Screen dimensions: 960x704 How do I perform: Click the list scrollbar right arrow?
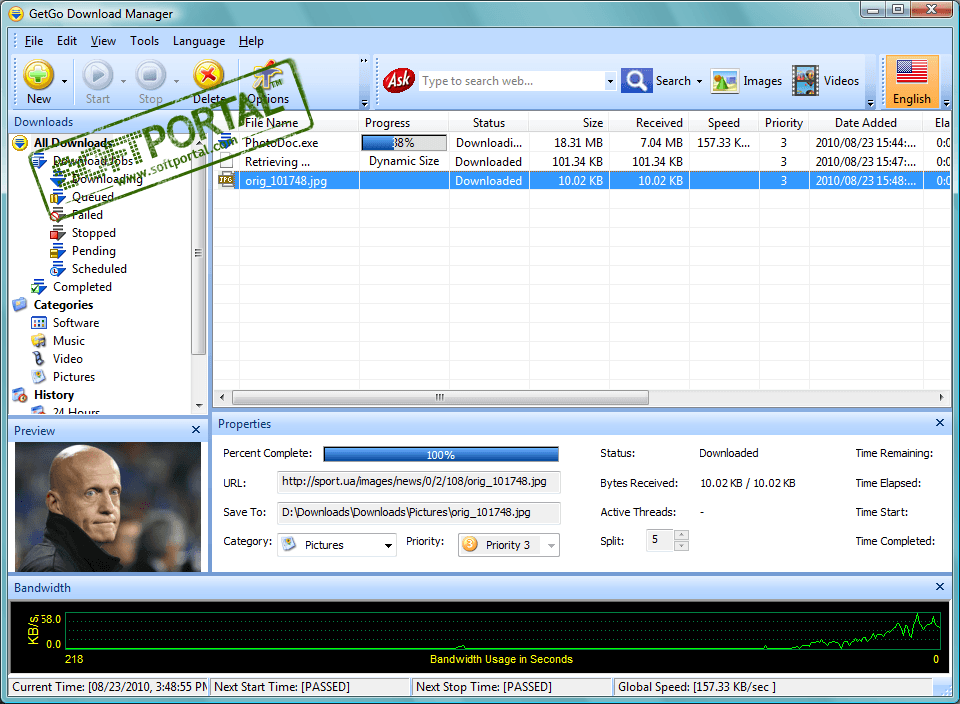[x=941, y=397]
